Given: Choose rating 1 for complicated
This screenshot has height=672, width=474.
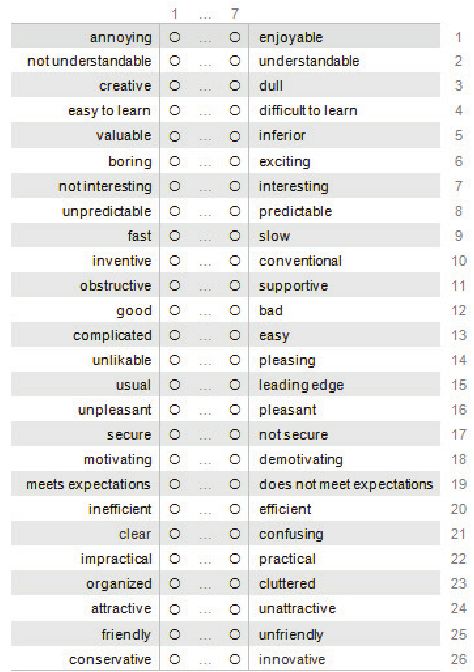Looking at the screenshot, I should click(x=174, y=335).
